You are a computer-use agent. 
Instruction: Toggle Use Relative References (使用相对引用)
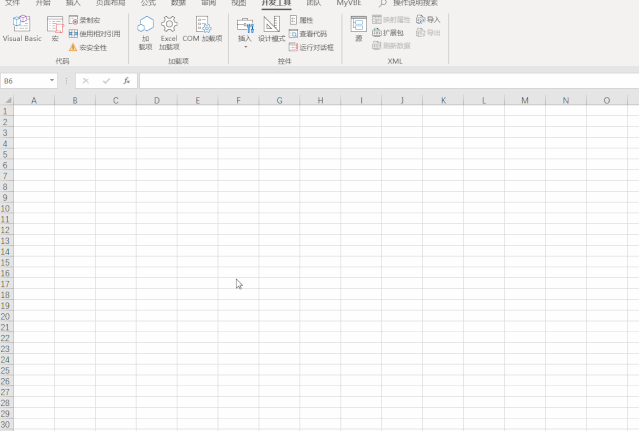pos(95,34)
